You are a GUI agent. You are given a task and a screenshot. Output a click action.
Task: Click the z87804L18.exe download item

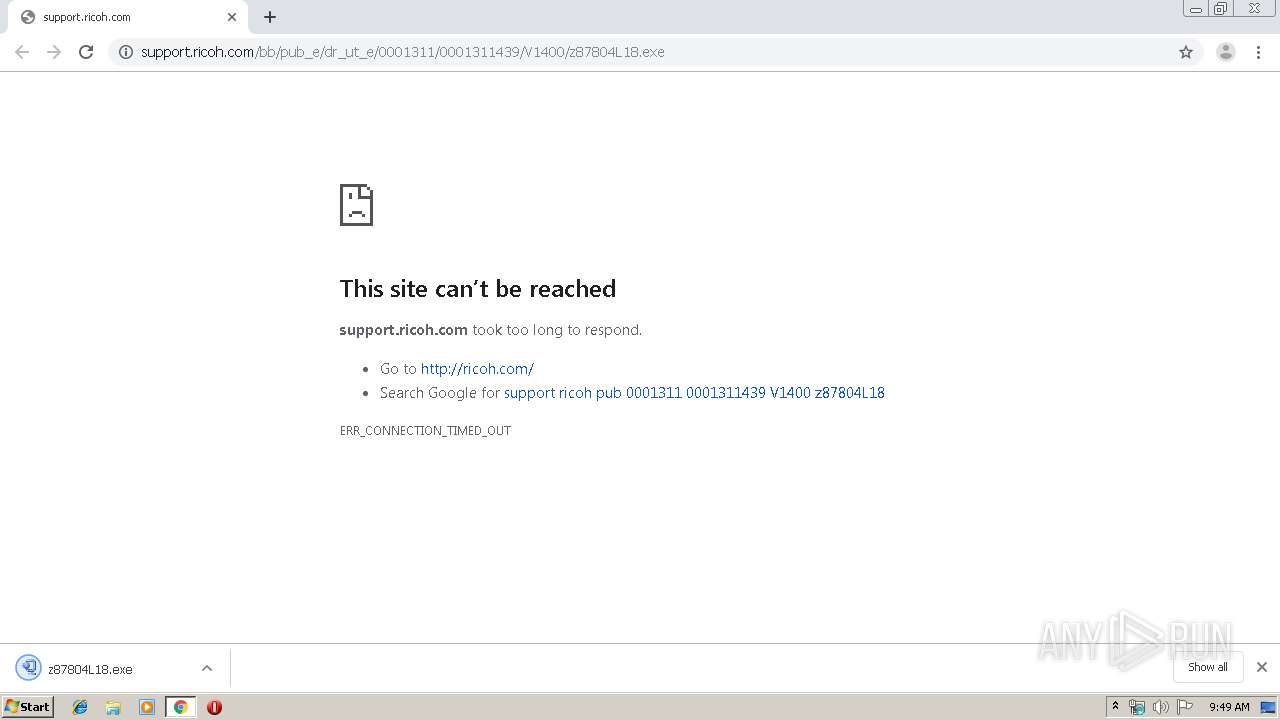click(115, 669)
